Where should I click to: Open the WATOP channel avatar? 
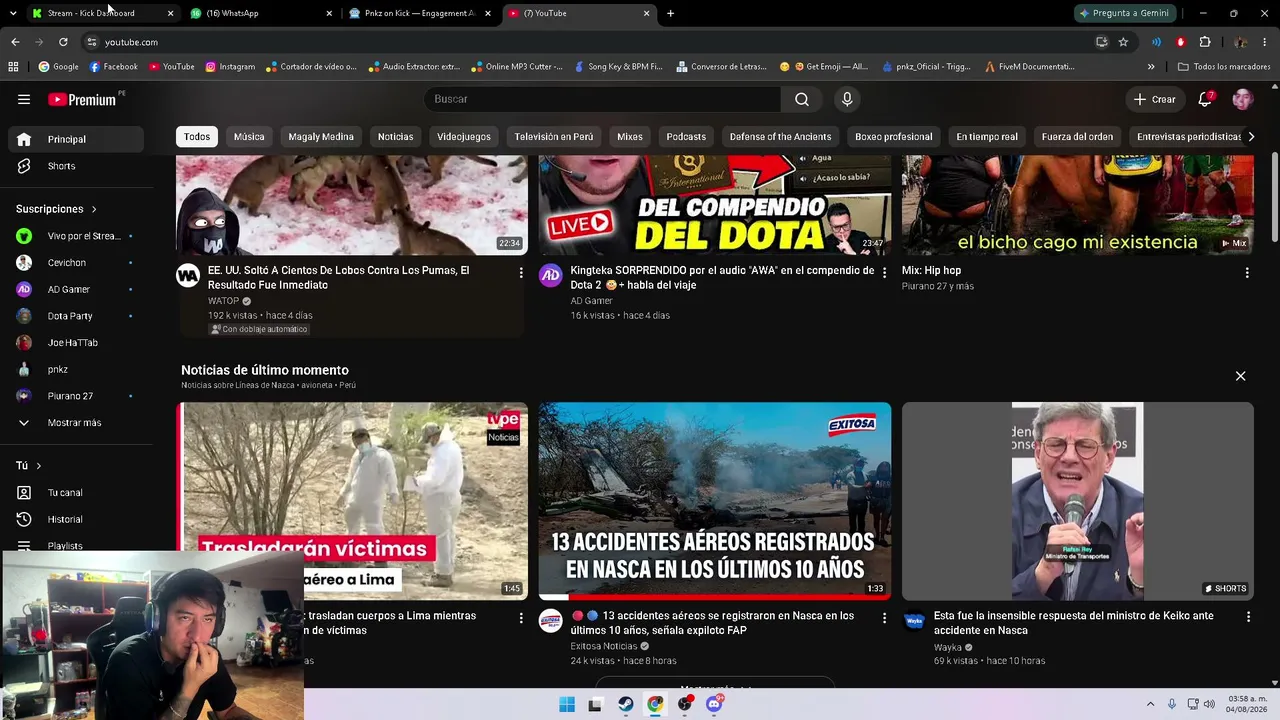coord(188,276)
